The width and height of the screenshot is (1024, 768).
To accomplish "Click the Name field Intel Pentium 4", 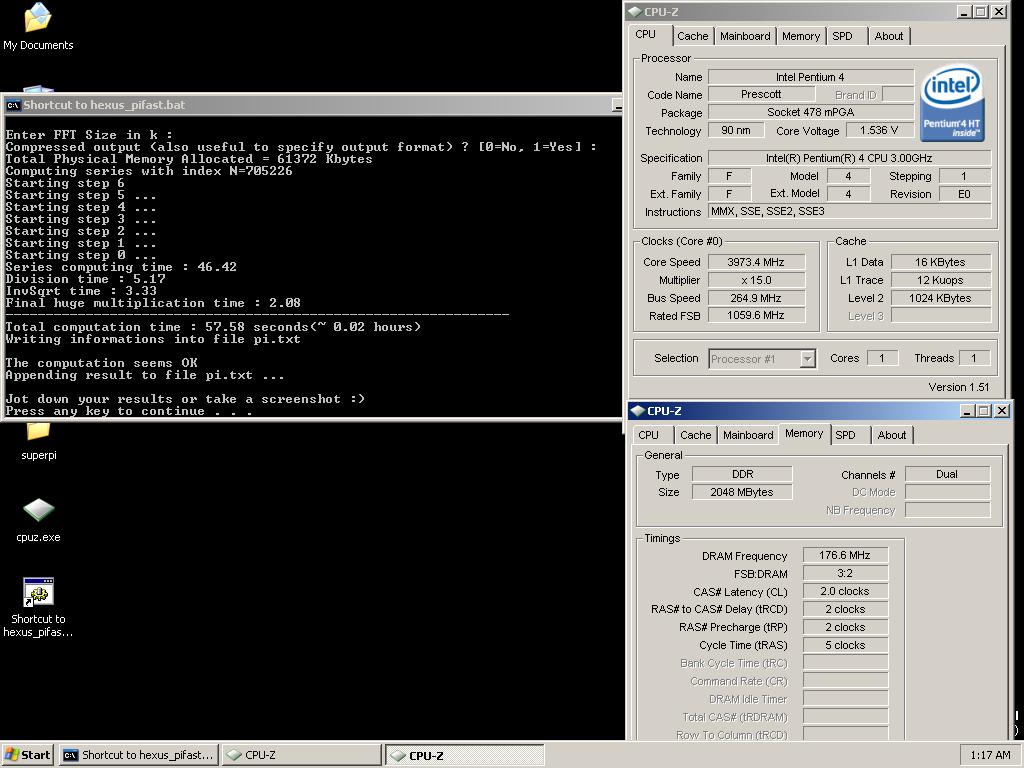I will point(810,77).
